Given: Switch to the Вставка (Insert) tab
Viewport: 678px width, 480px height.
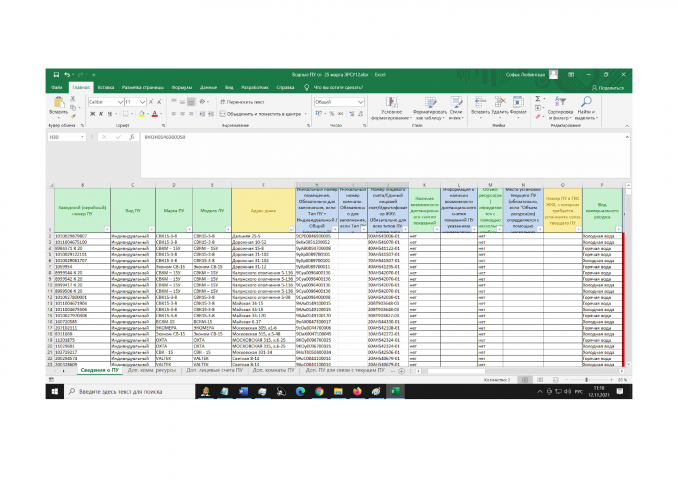Looking at the screenshot, I should tap(106, 87).
